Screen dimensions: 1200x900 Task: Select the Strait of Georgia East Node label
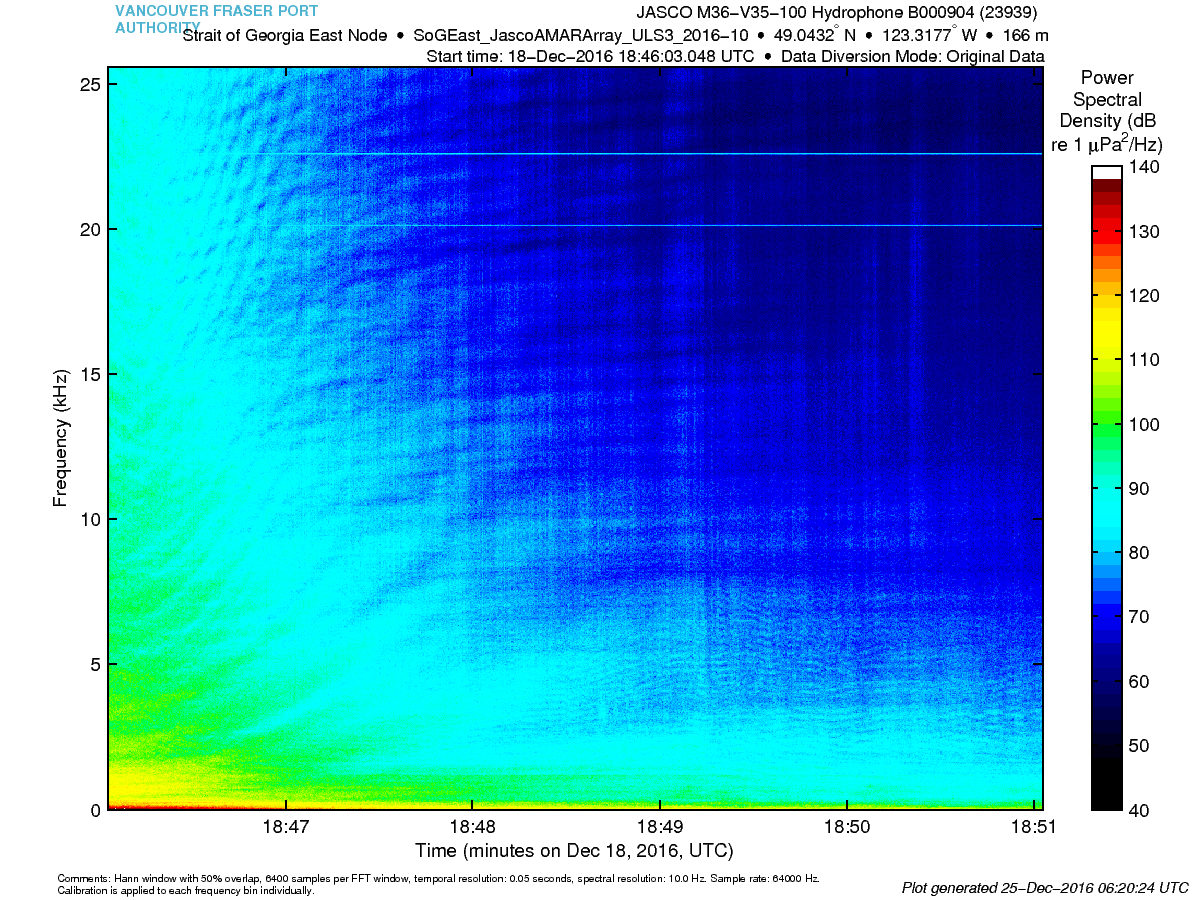285,35
